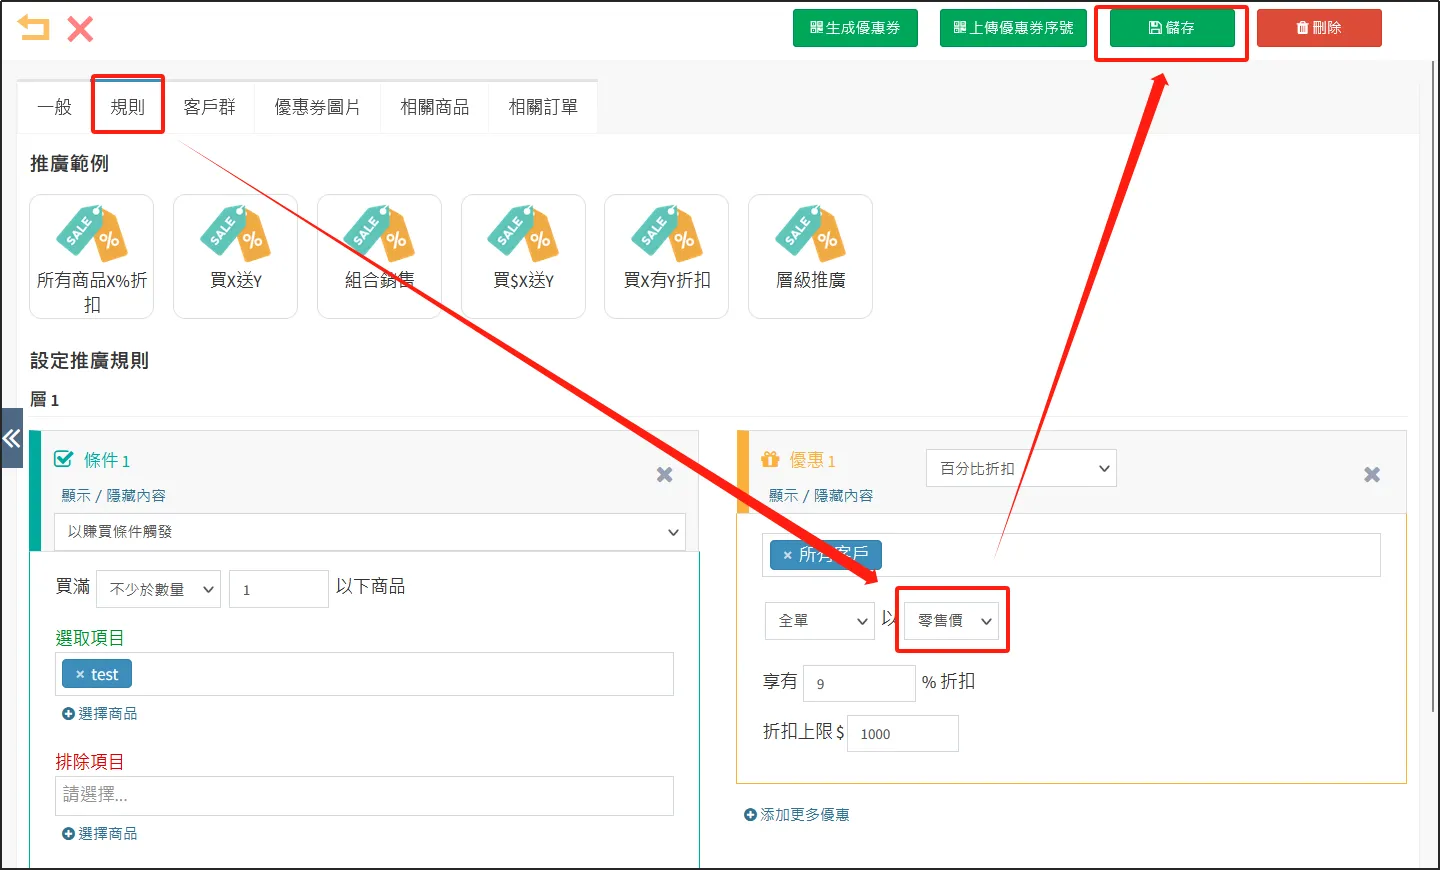Open the 相關訂單 tab
The width and height of the screenshot is (1441, 870).
pos(543,107)
